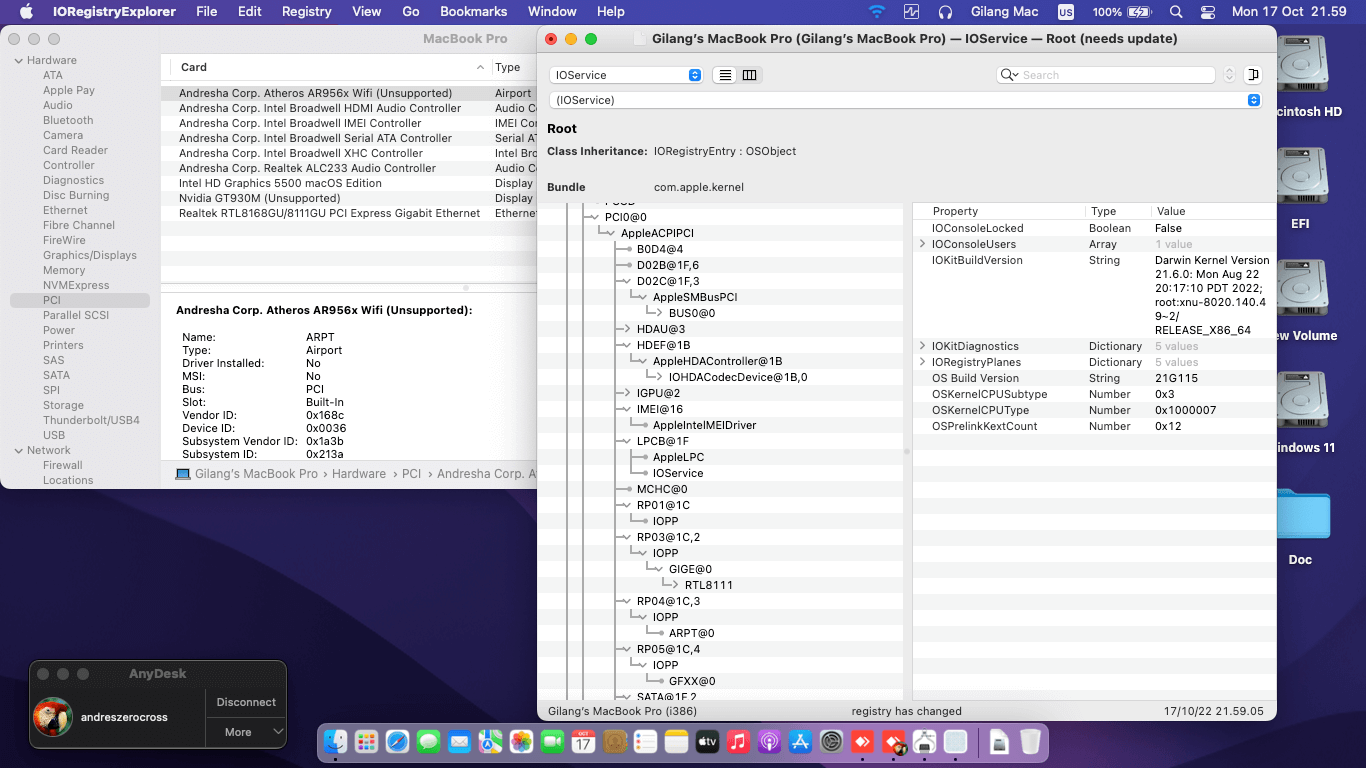Open Control Center in menu bar
Viewport: 1366px width, 768px height.
pos(1208,12)
